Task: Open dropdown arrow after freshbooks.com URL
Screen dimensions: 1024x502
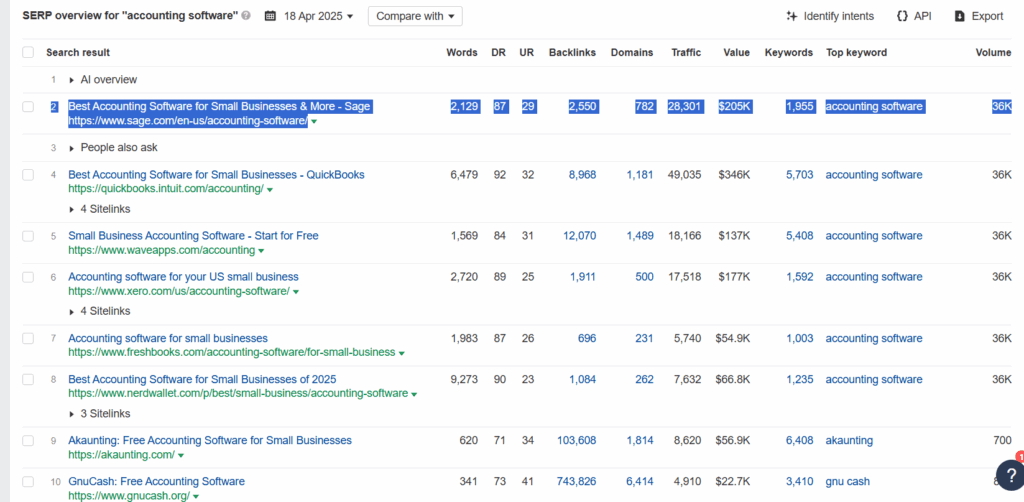Action: (402, 353)
